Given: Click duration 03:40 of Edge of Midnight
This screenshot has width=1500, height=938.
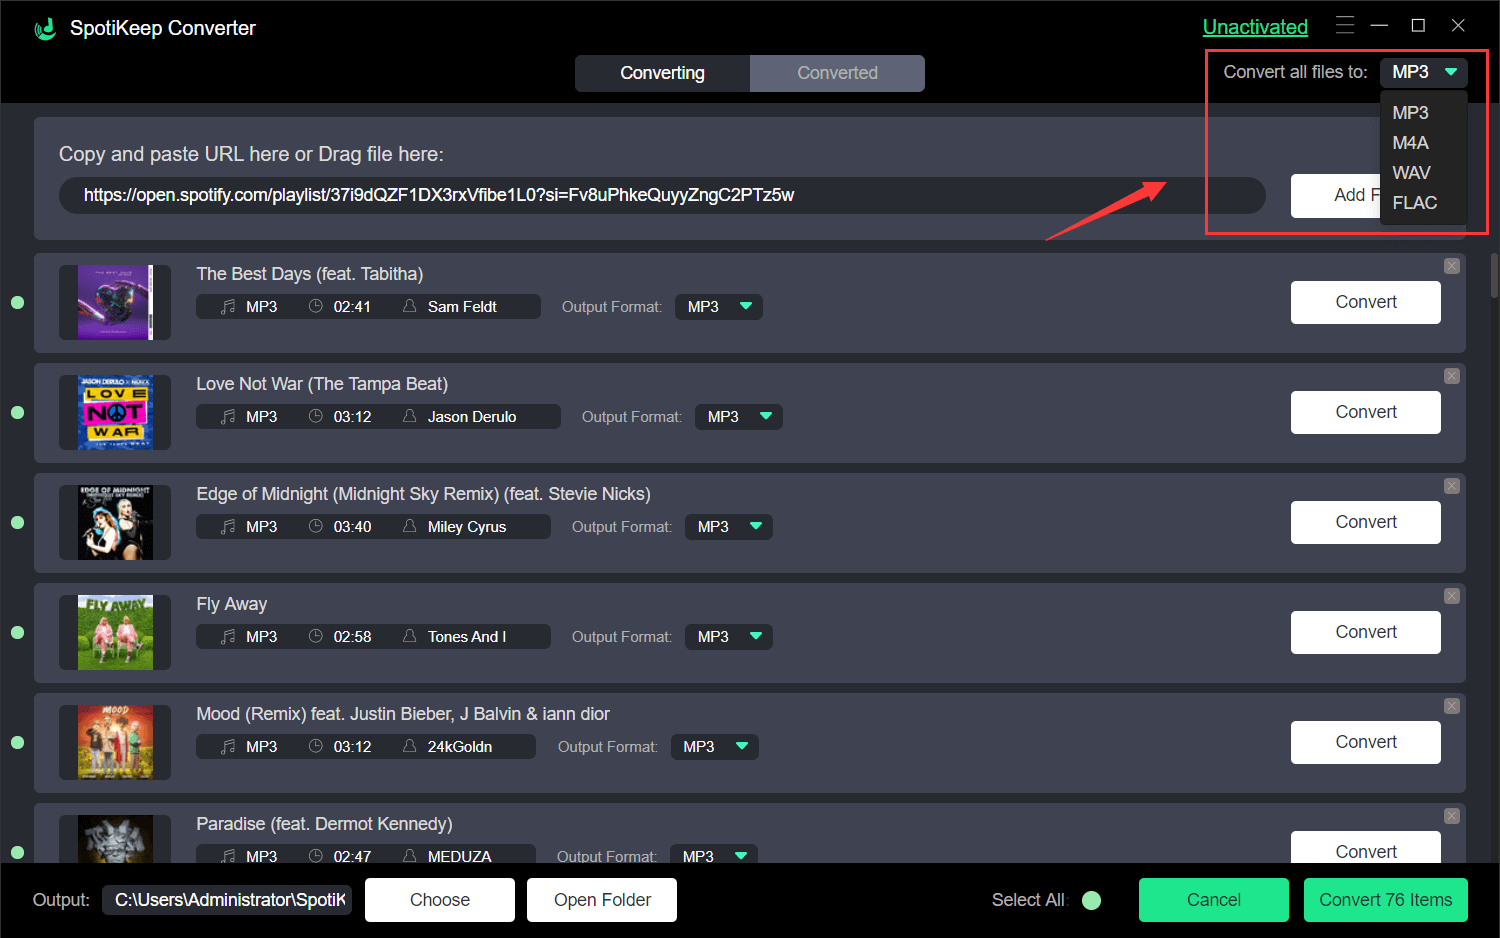Looking at the screenshot, I should click(352, 527).
